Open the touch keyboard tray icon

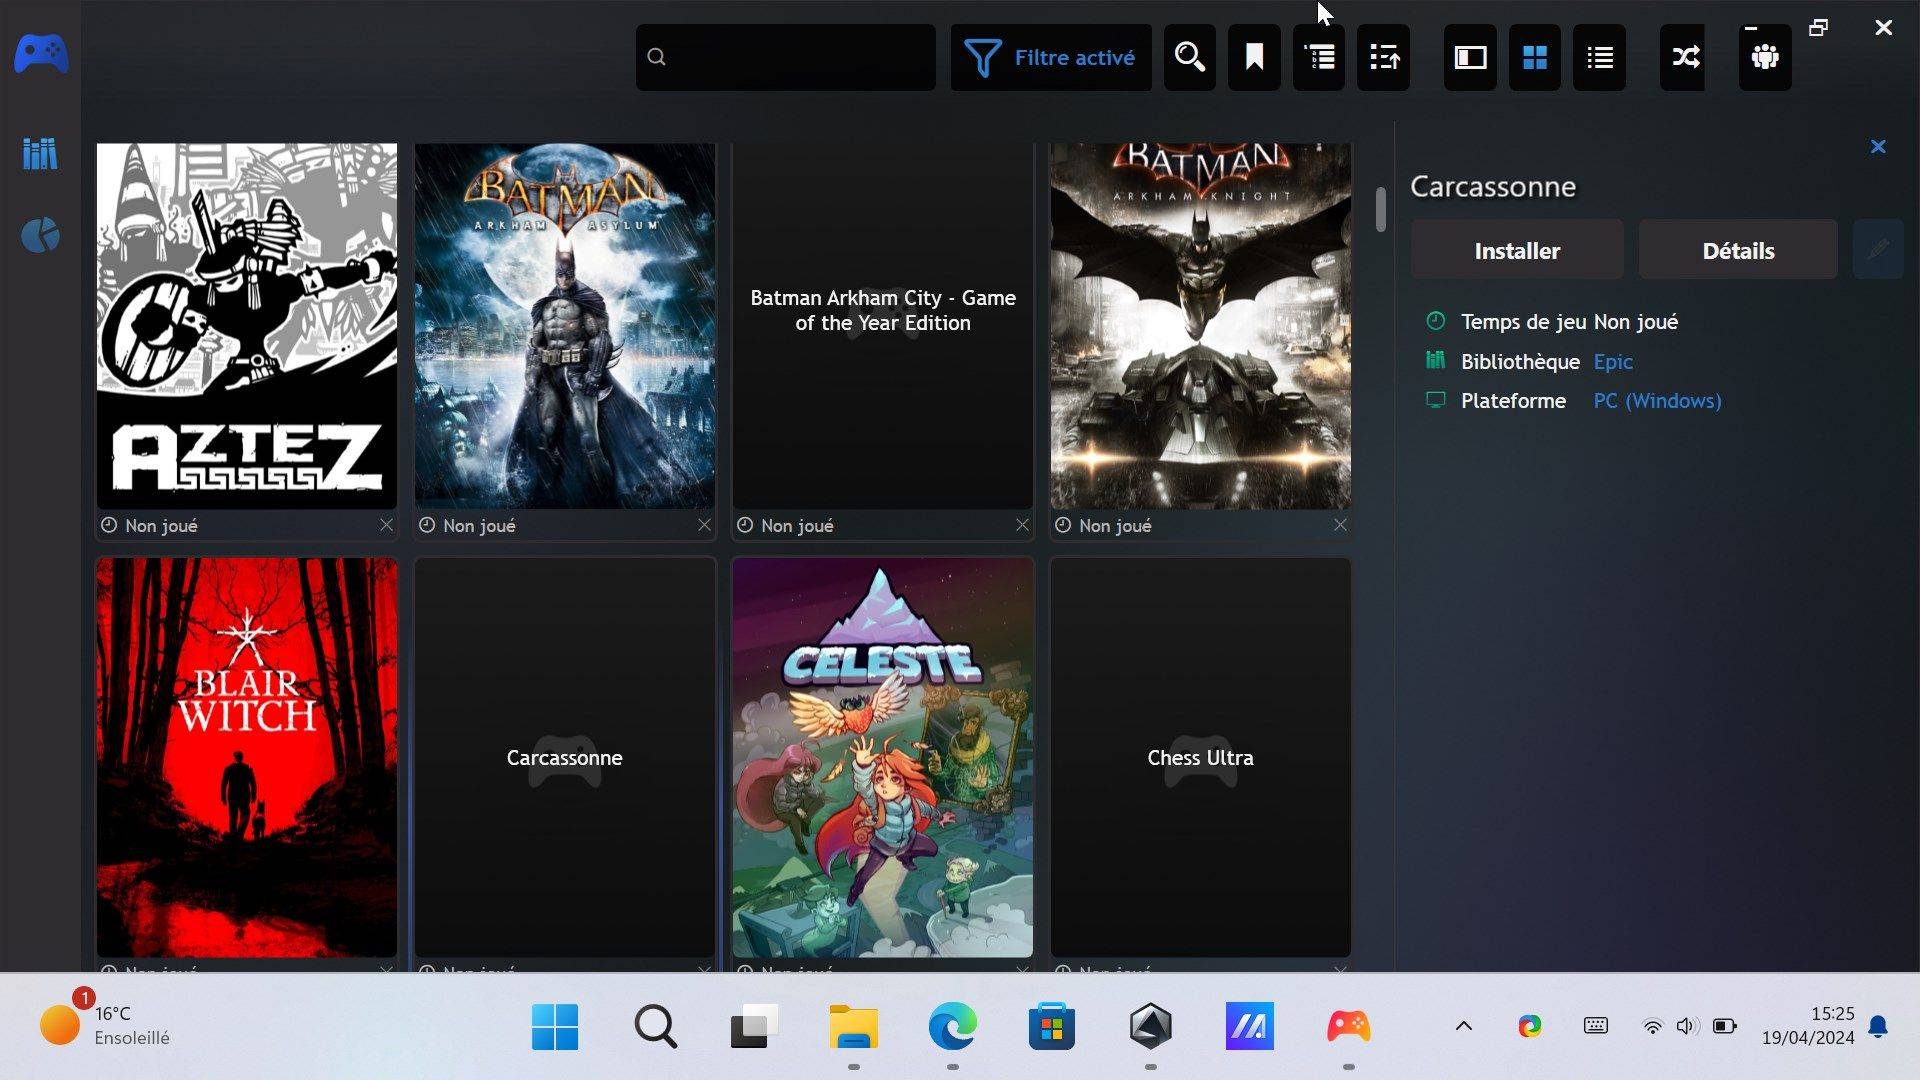[x=1596, y=1026]
